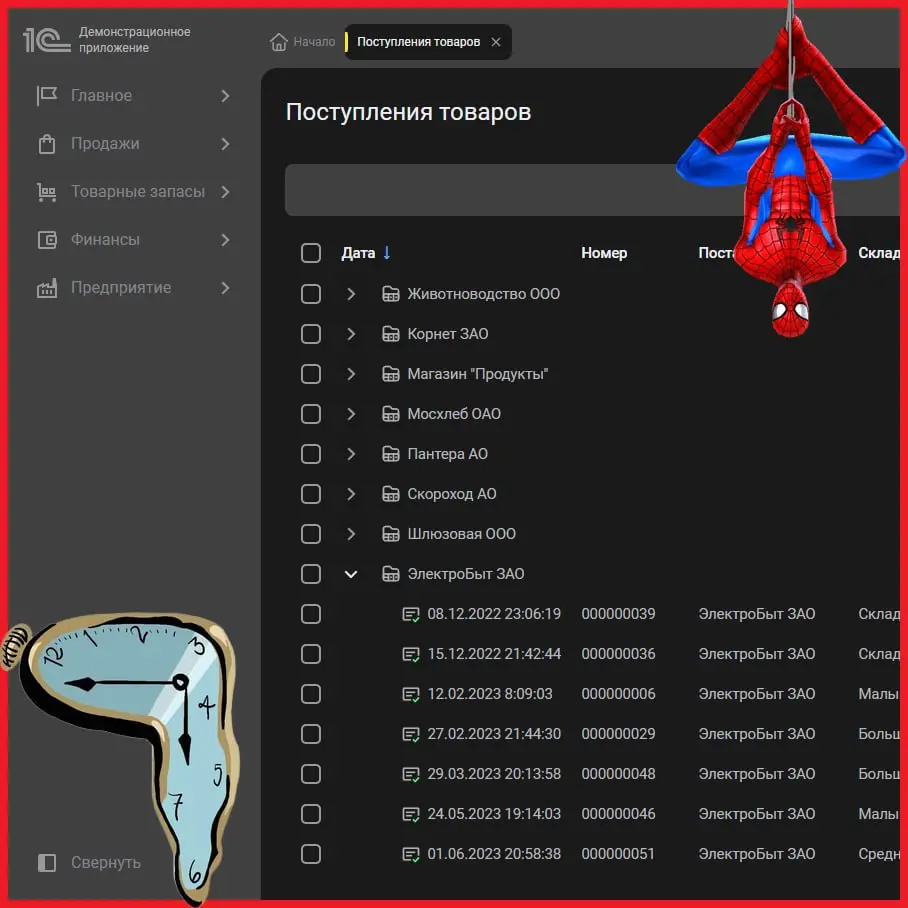
Task: Click the warehouse cart icon for Товарные запасы
Action: 46,192
